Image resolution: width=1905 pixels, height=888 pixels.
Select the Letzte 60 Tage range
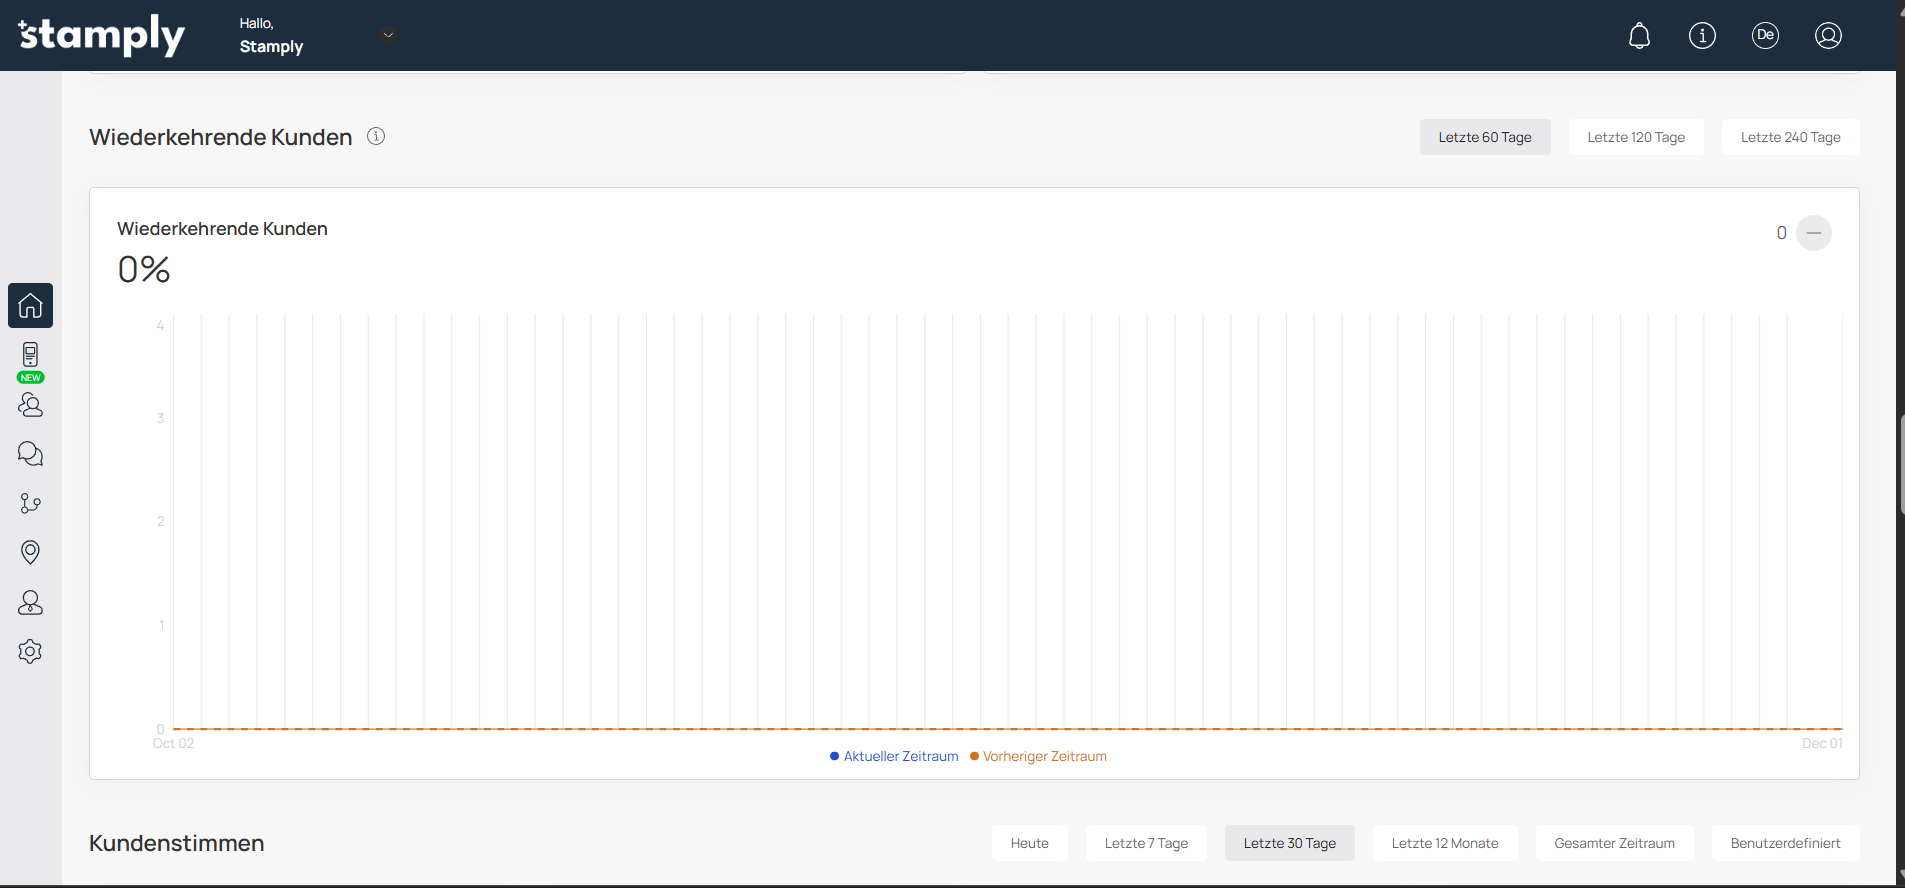(1484, 137)
